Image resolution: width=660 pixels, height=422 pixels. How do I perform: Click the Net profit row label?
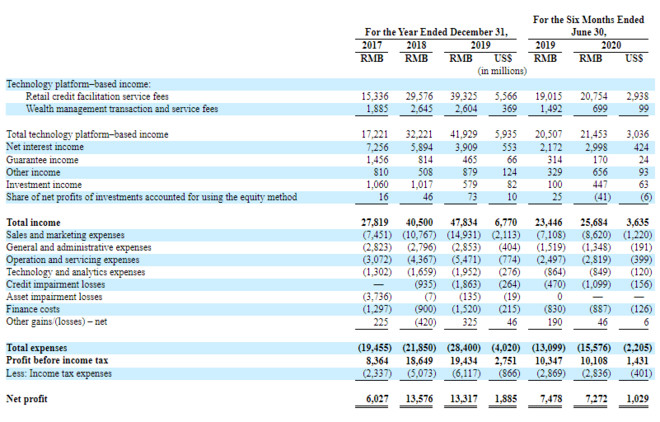tap(27, 398)
